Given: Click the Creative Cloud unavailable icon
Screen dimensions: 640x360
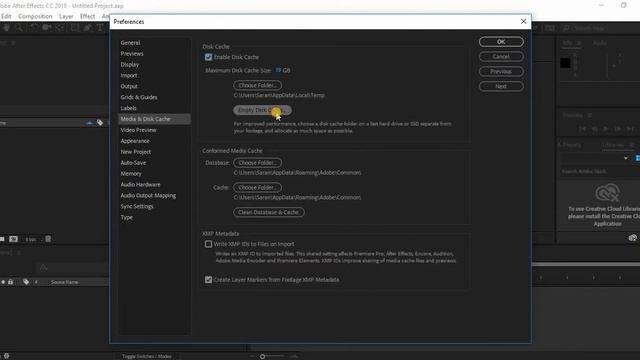Looking at the screenshot, I should (x=607, y=193).
